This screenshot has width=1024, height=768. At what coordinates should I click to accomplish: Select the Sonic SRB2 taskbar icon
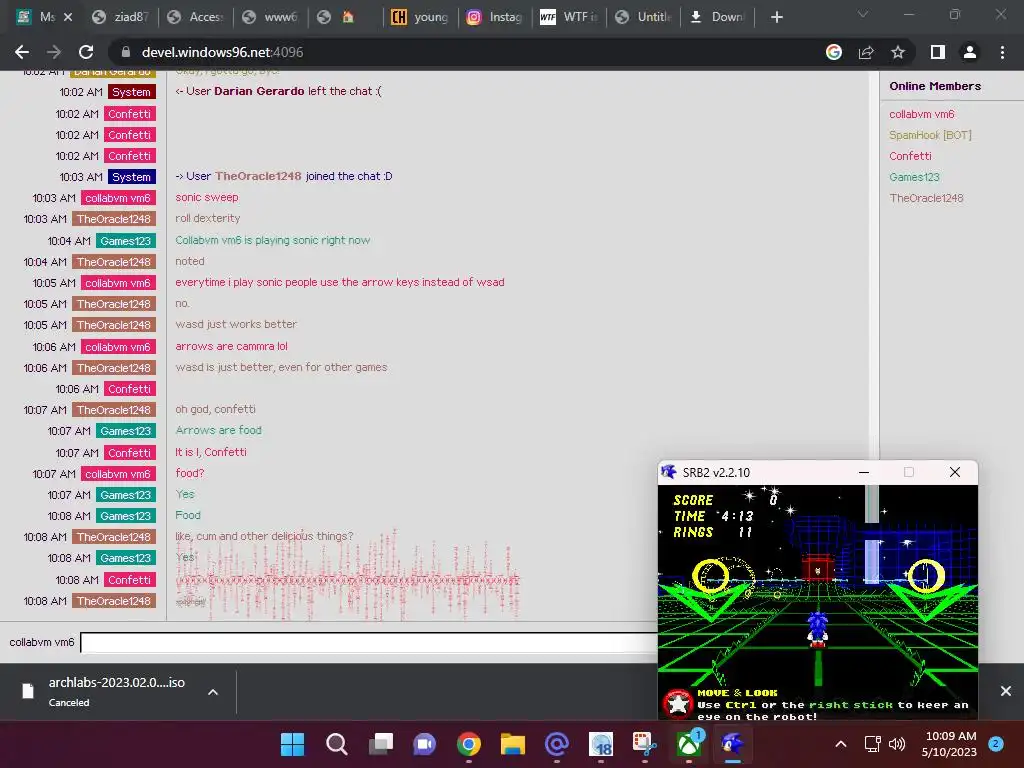[x=733, y=744]
